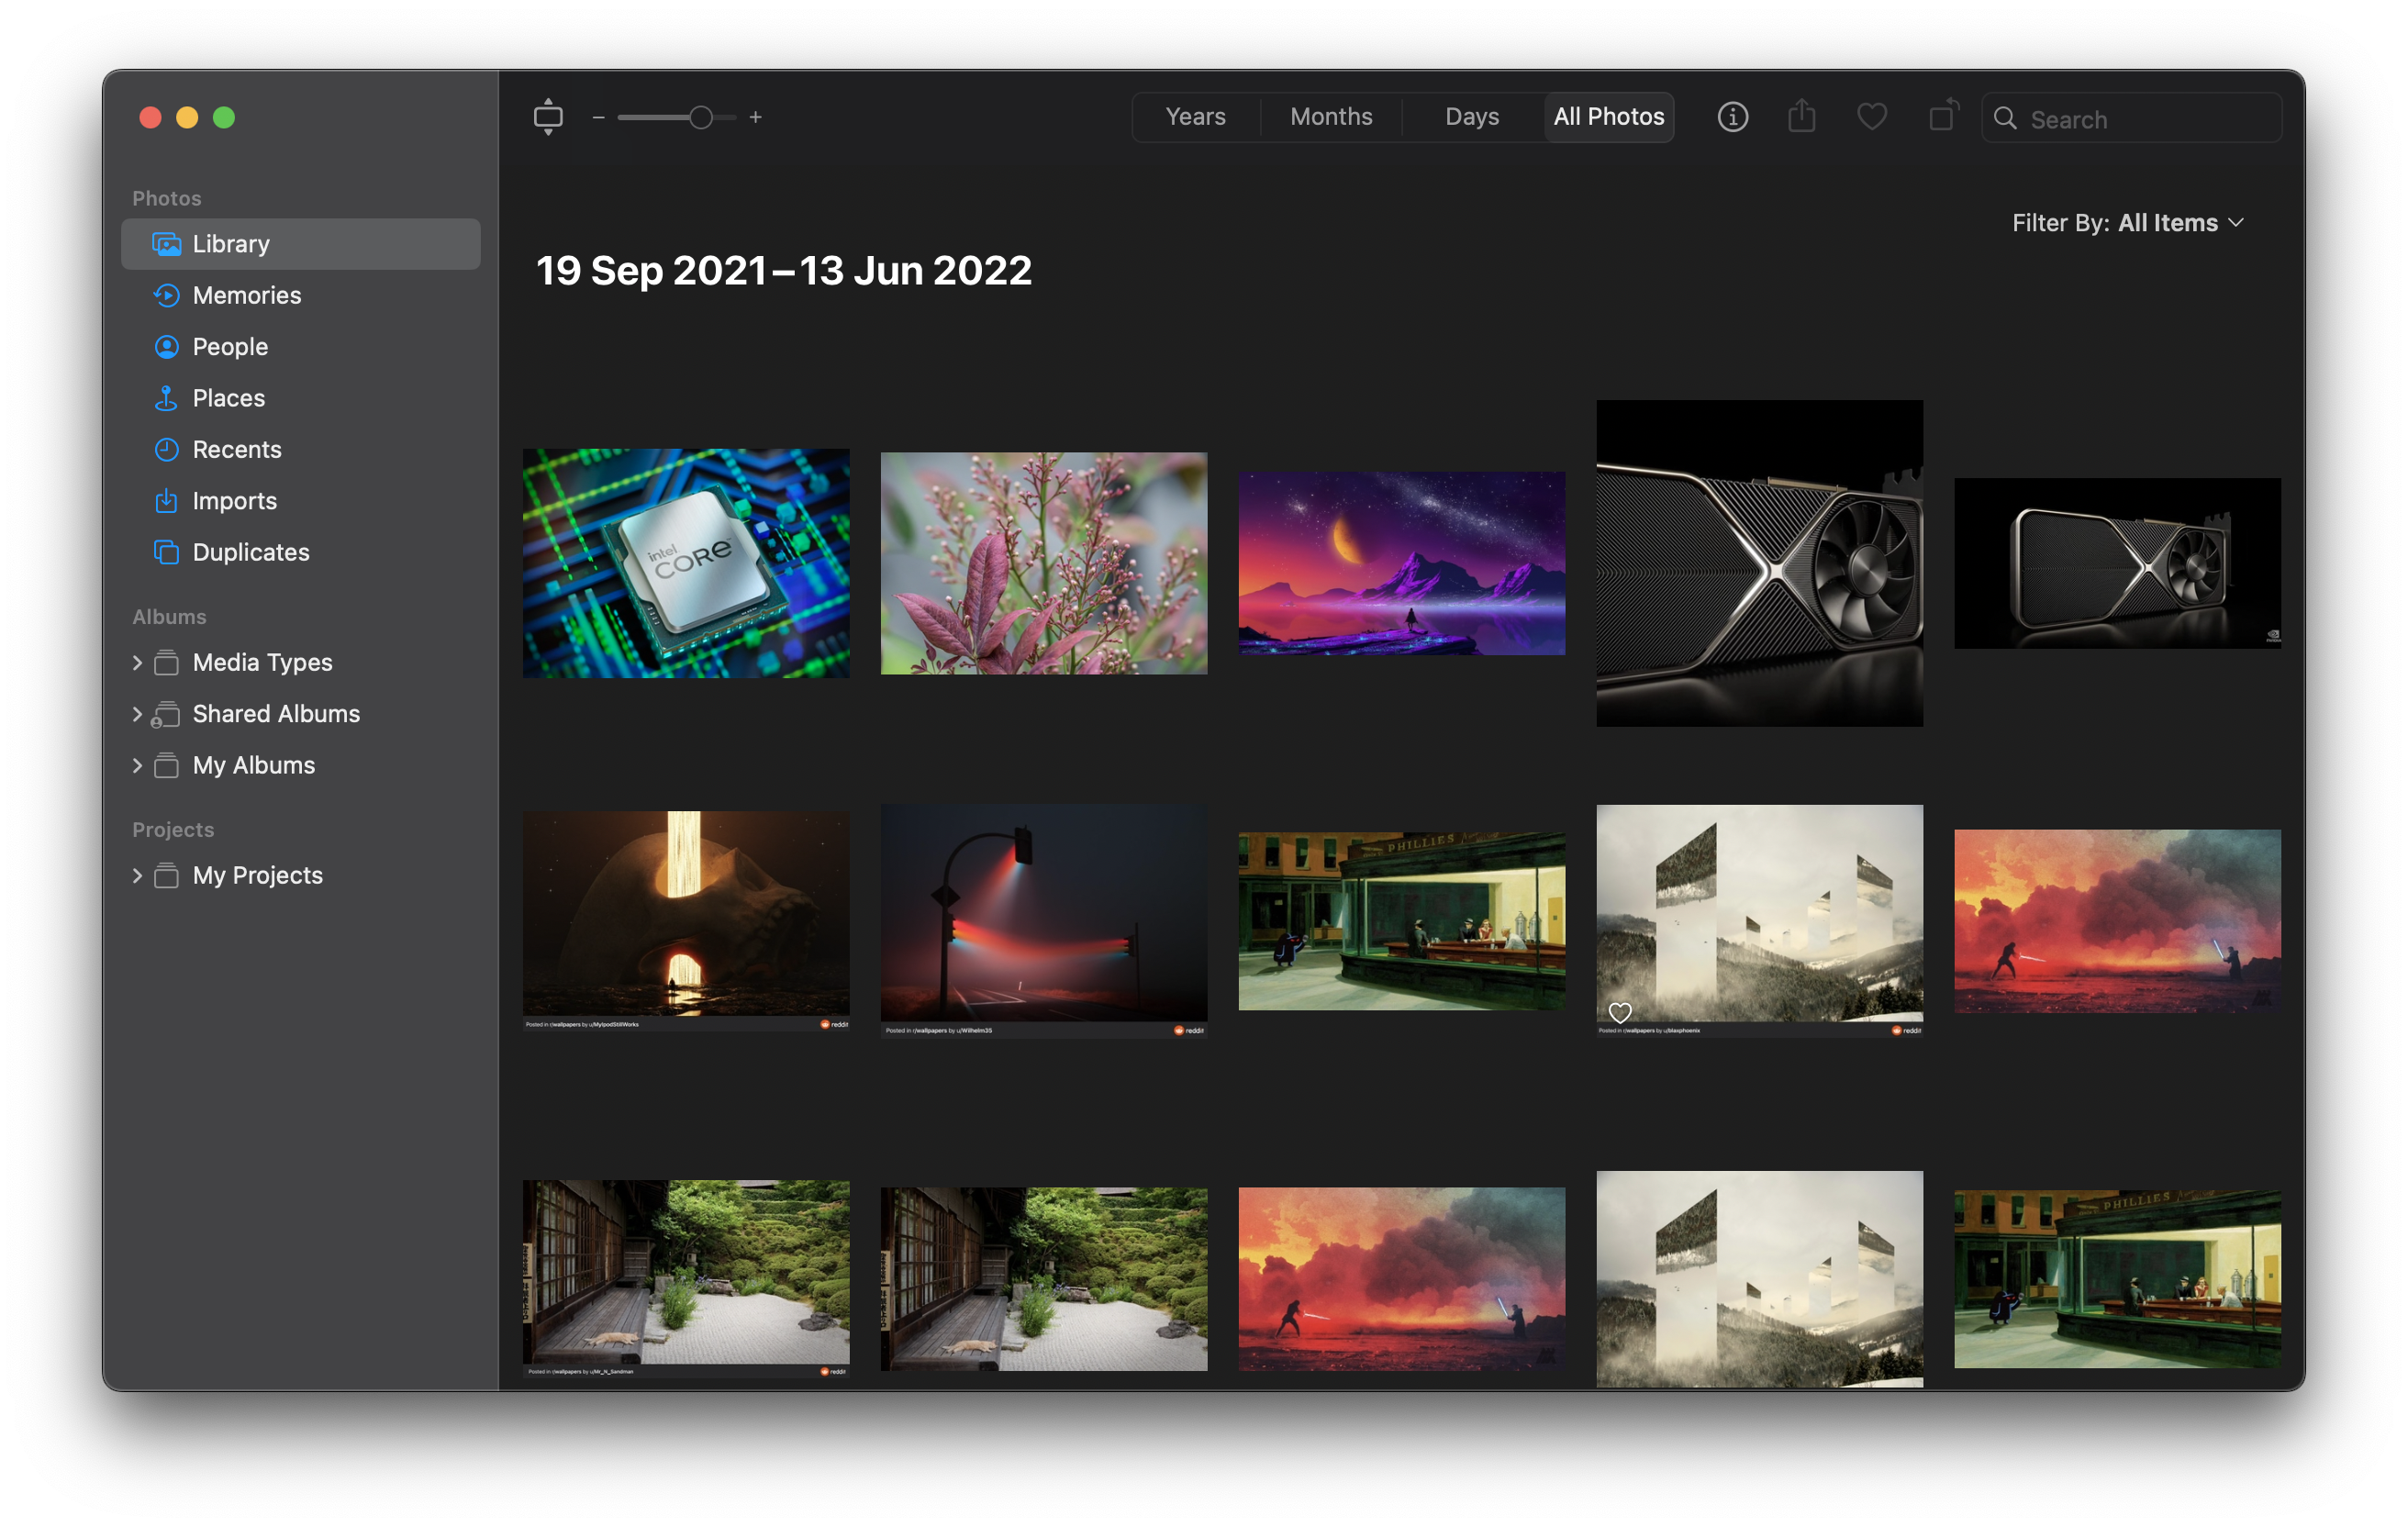Image resolution: width=2408 pixels, height=1527 pixels.
Task: Click the plus to zoom in thumbnails
Action: [756, 117]
